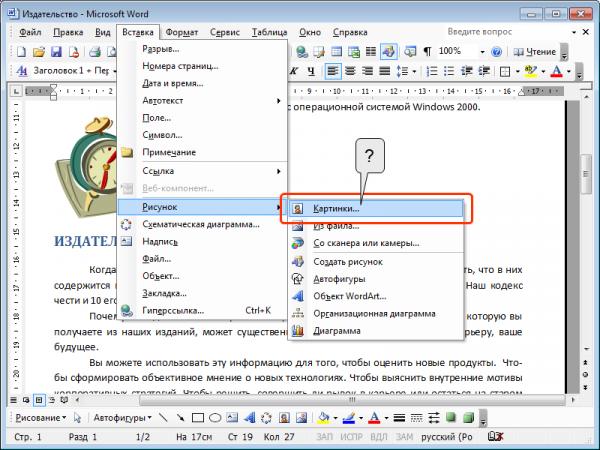Open the Borders dropdown arrow
This screenshot has height=450, width=600.
coord(517,71)
